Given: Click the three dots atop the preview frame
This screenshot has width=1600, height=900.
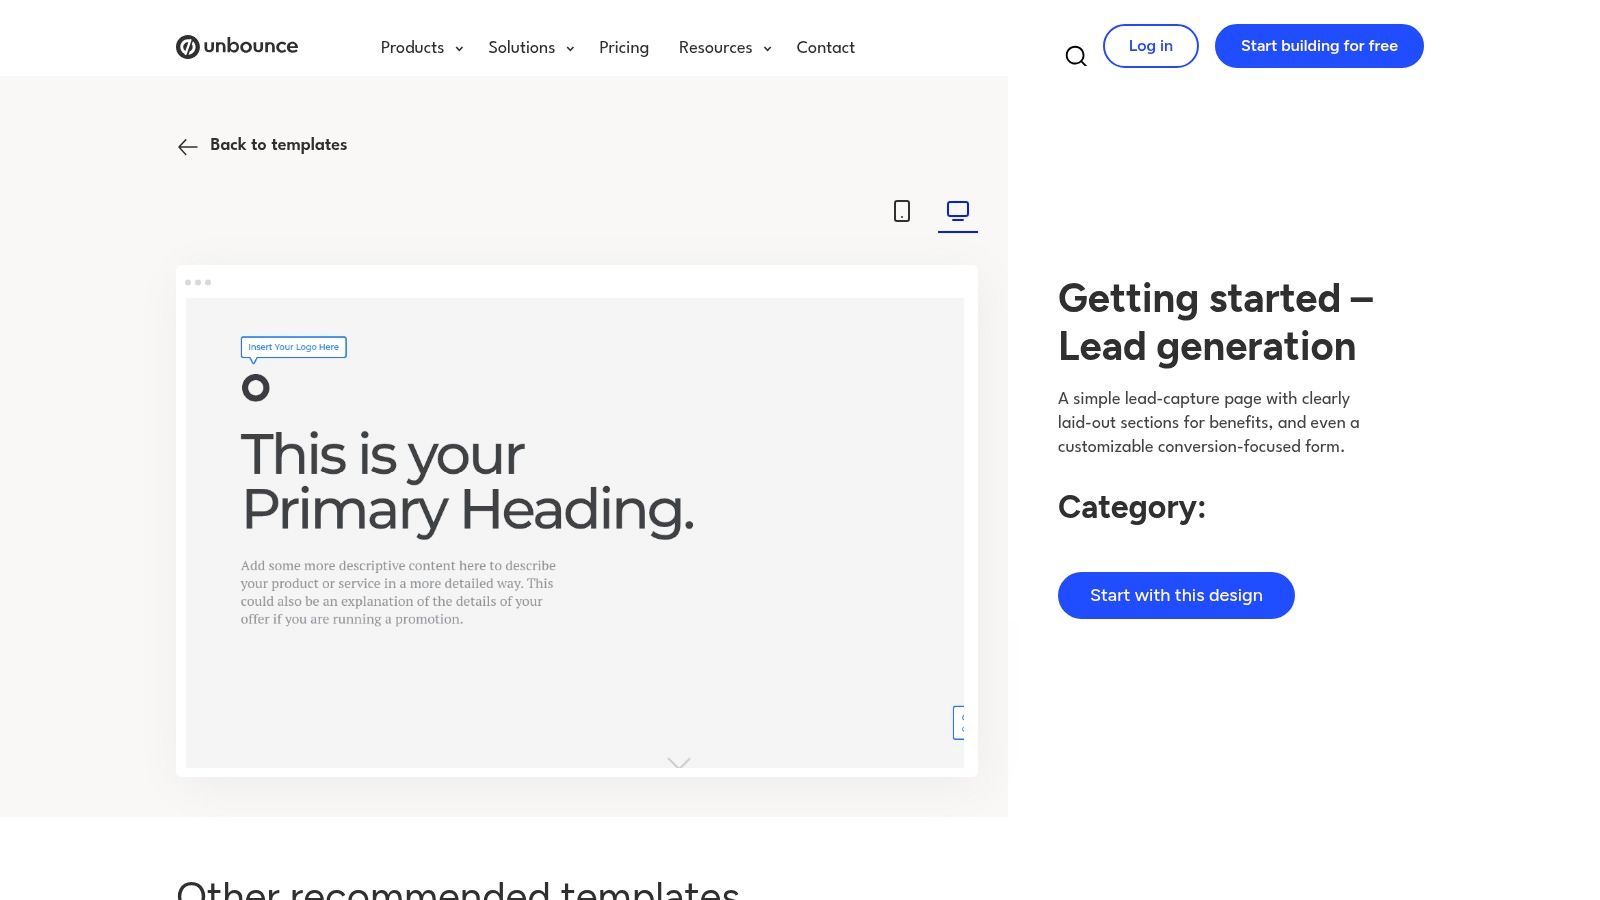Looking at the screenshot, I should [198, 282].
